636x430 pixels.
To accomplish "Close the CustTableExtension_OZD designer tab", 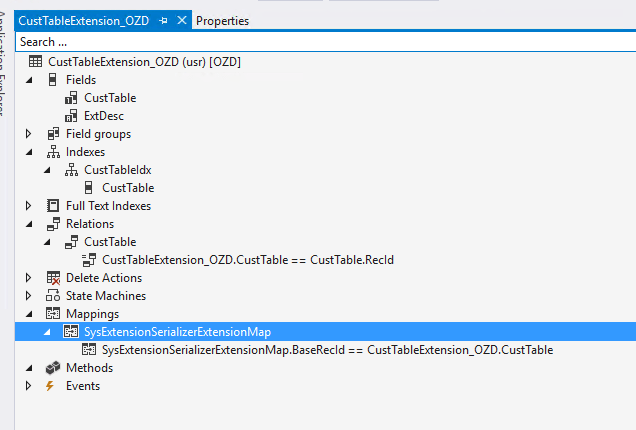I will [x=181, y=21].
